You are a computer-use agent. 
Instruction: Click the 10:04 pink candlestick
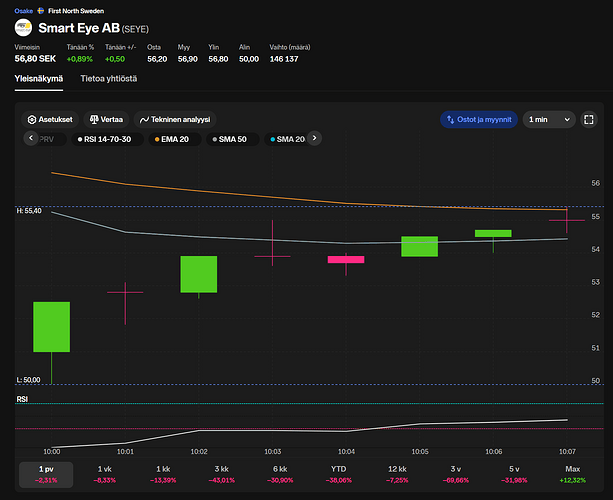point(346,260)
